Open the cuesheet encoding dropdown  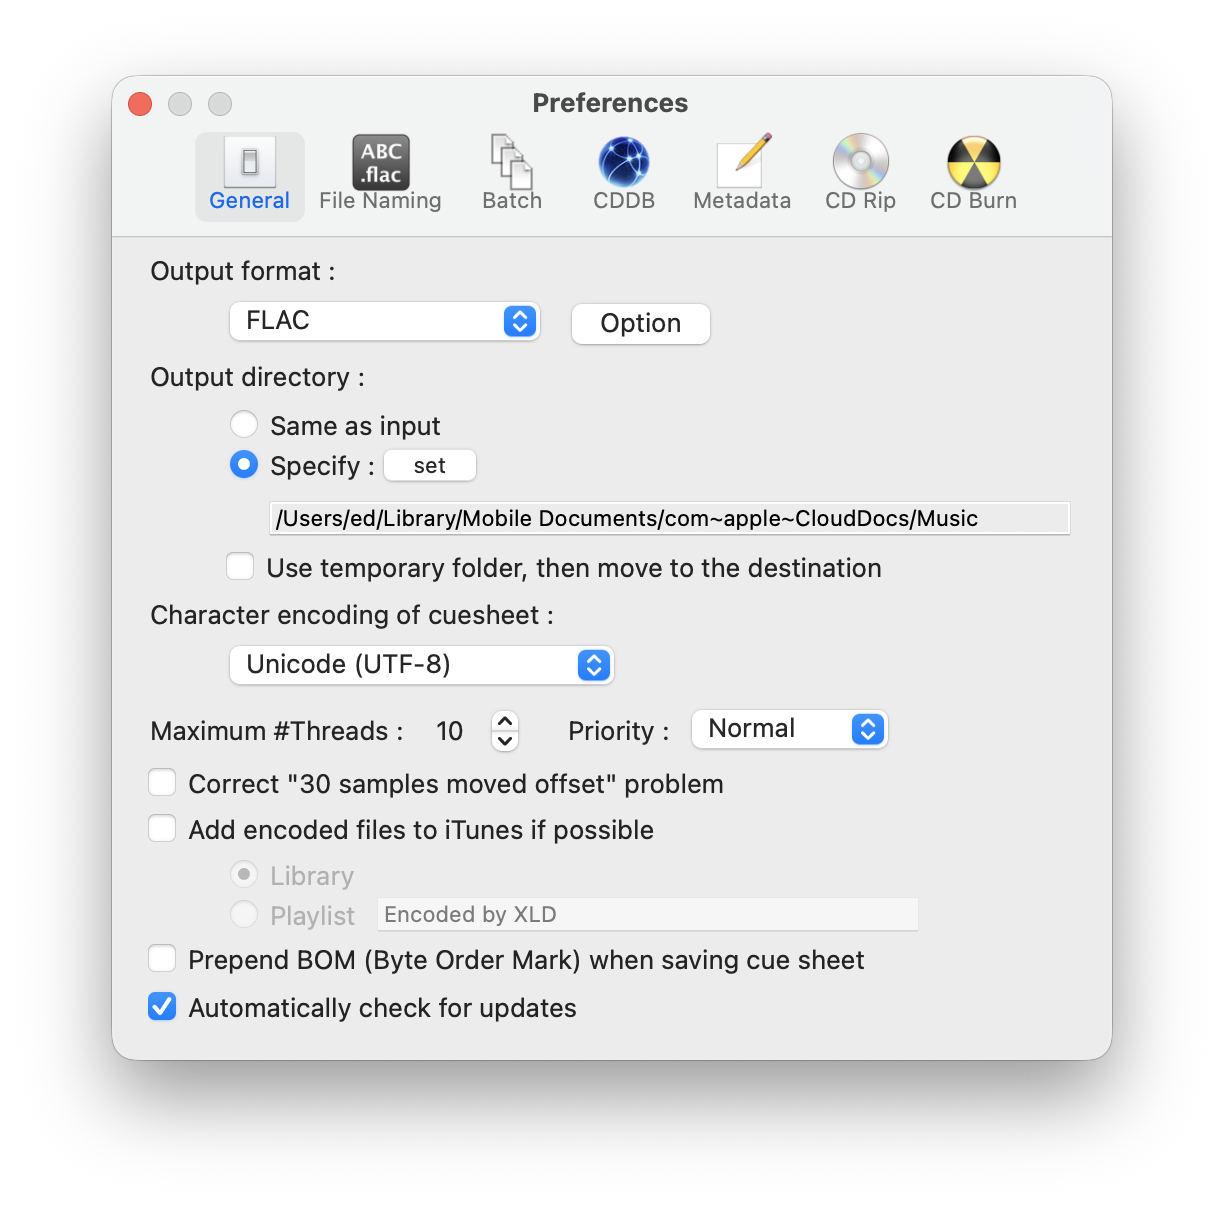coord(421,664)
